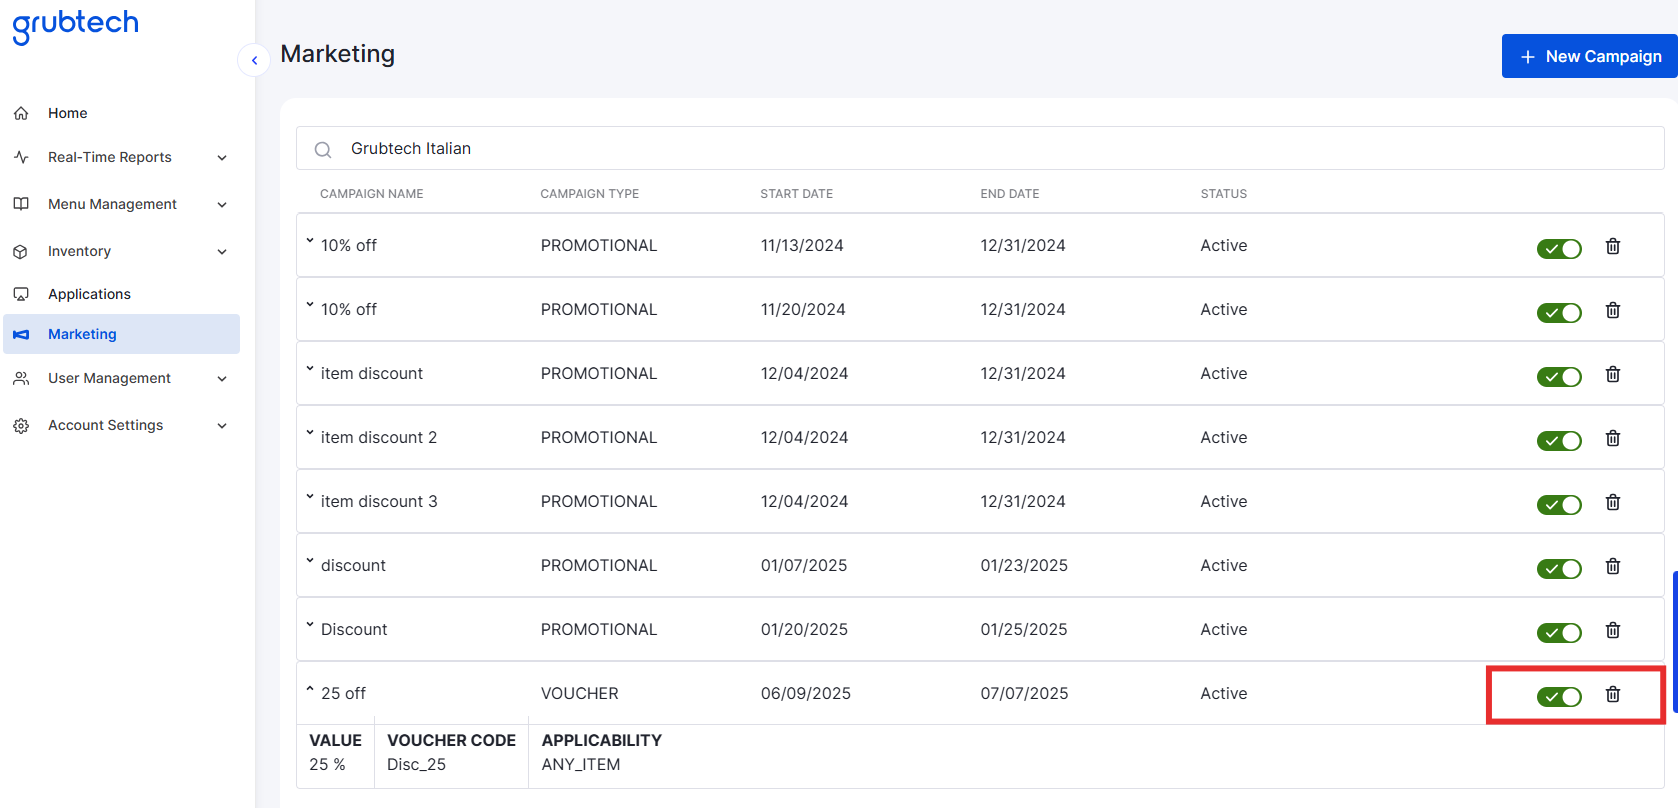This screenshot has width=1678, height=808.
Task: Toggle off the 10% off campaign starting 11/20/2024
Action: pyautogui.click(x=1559, y=313)
